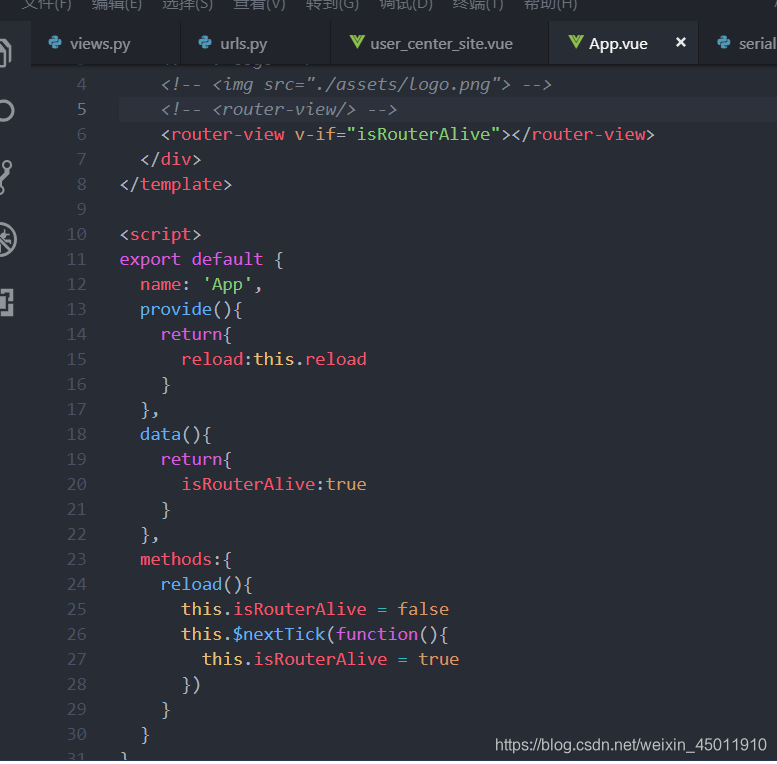Open the Search icon in activity bar

pos(6,110)
